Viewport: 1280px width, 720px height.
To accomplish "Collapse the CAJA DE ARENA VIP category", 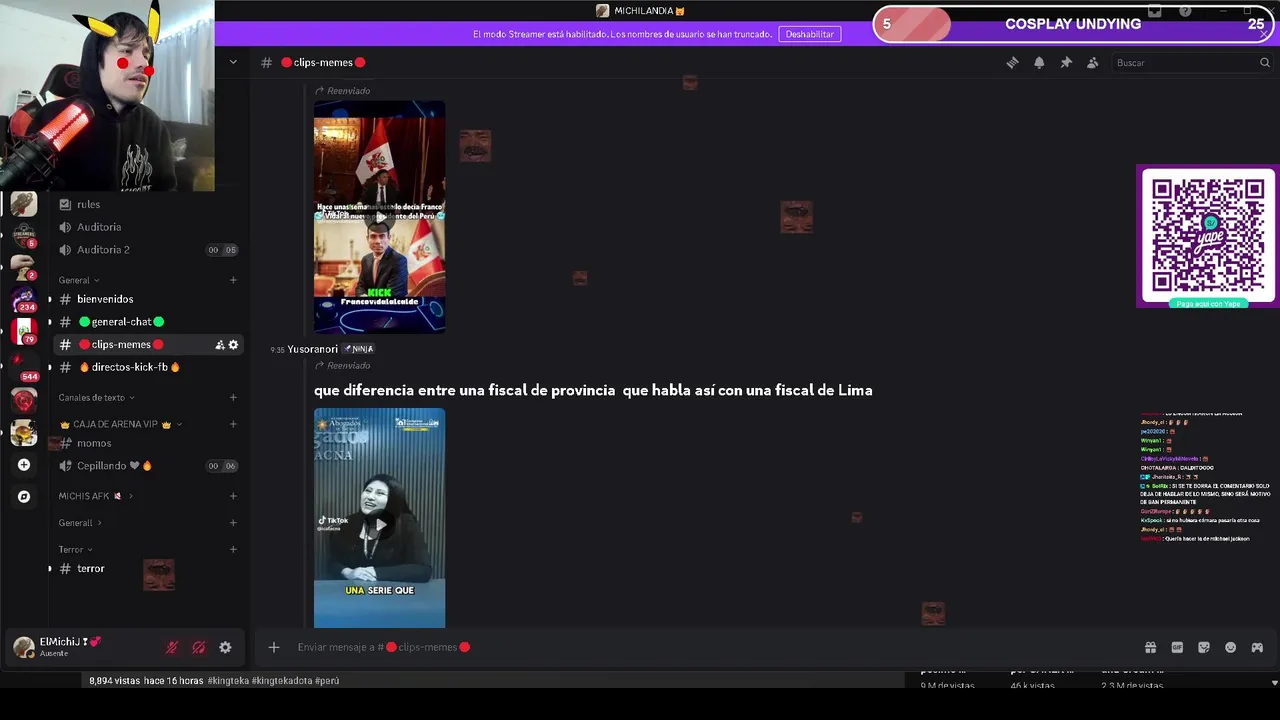I will 120,424.
